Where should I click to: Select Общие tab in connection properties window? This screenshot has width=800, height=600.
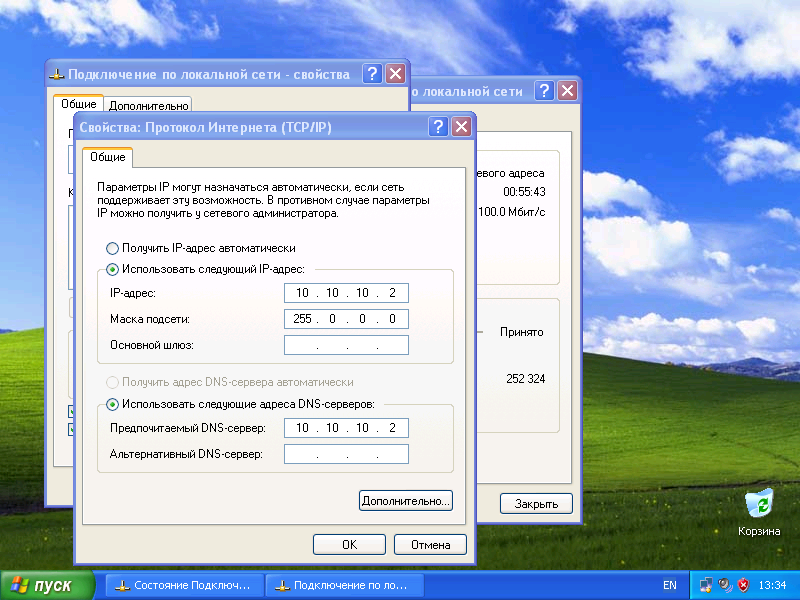click(x=79, y=104)
